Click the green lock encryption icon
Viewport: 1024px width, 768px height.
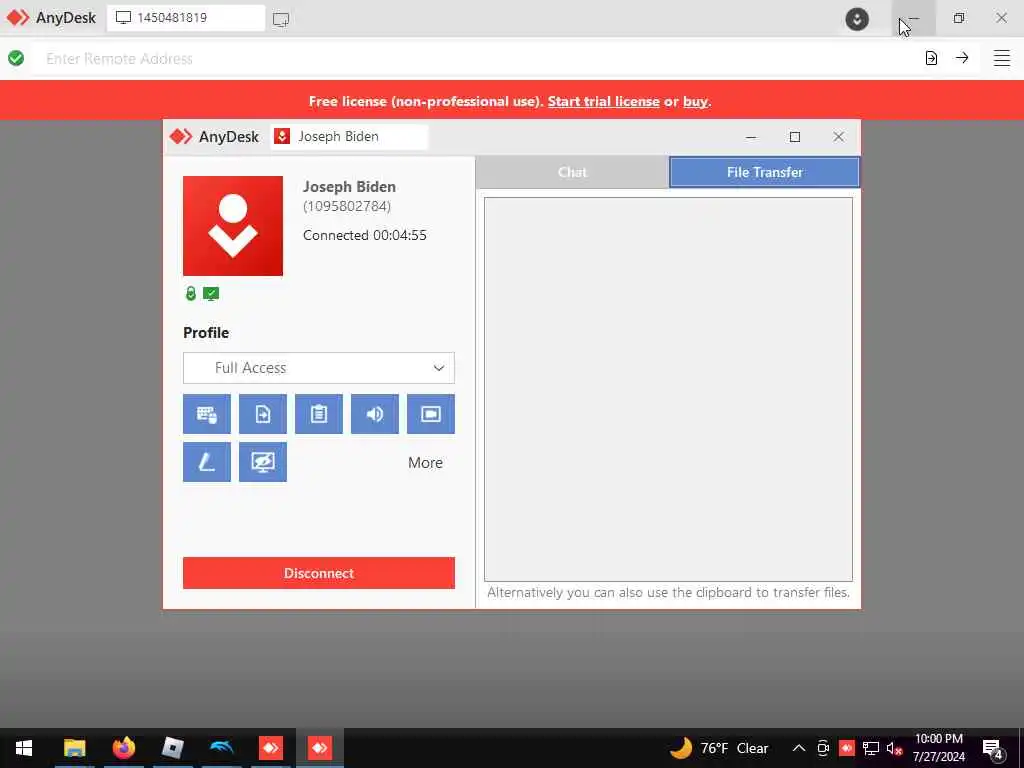[x=191, y=294]
